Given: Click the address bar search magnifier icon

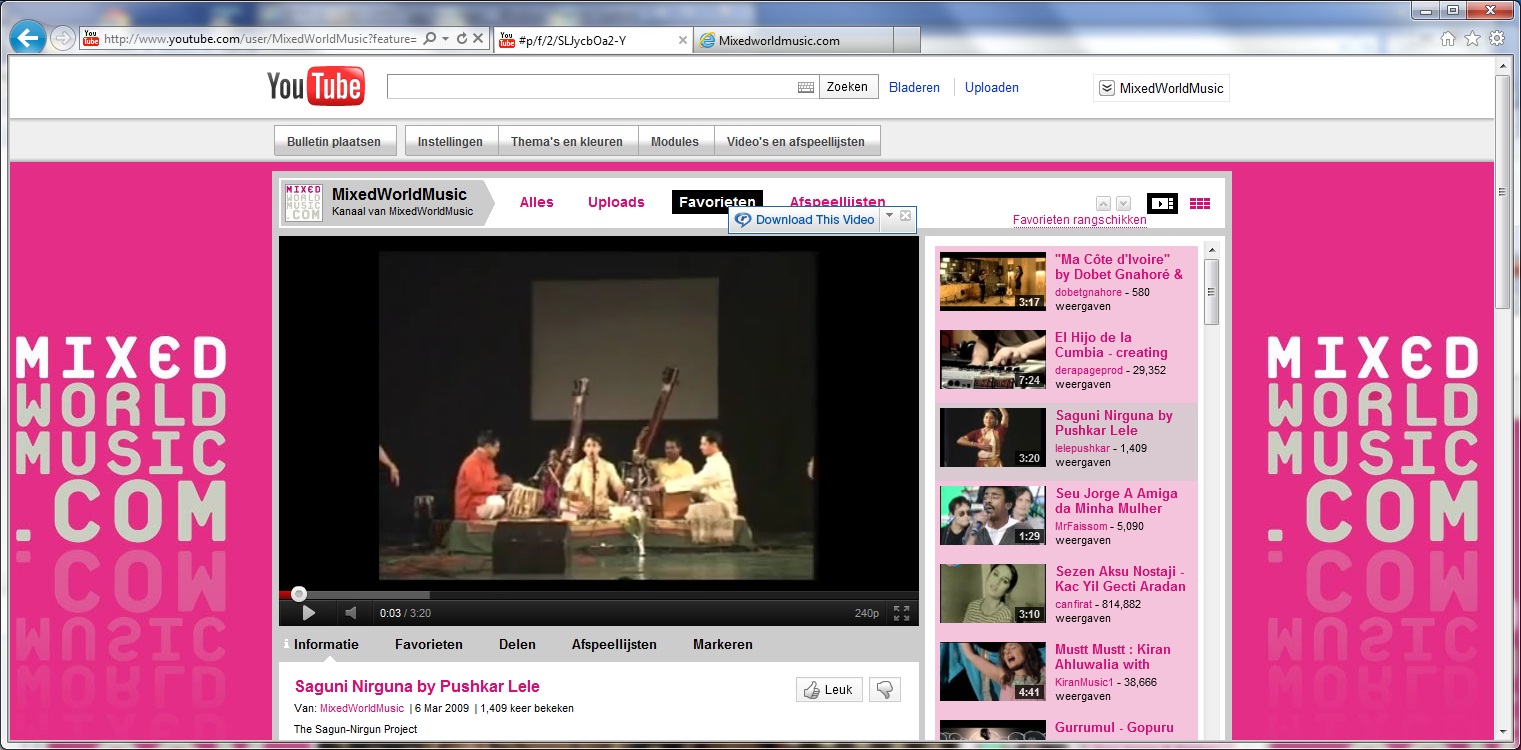Looking at the screenshot, I should click(430, 39).
